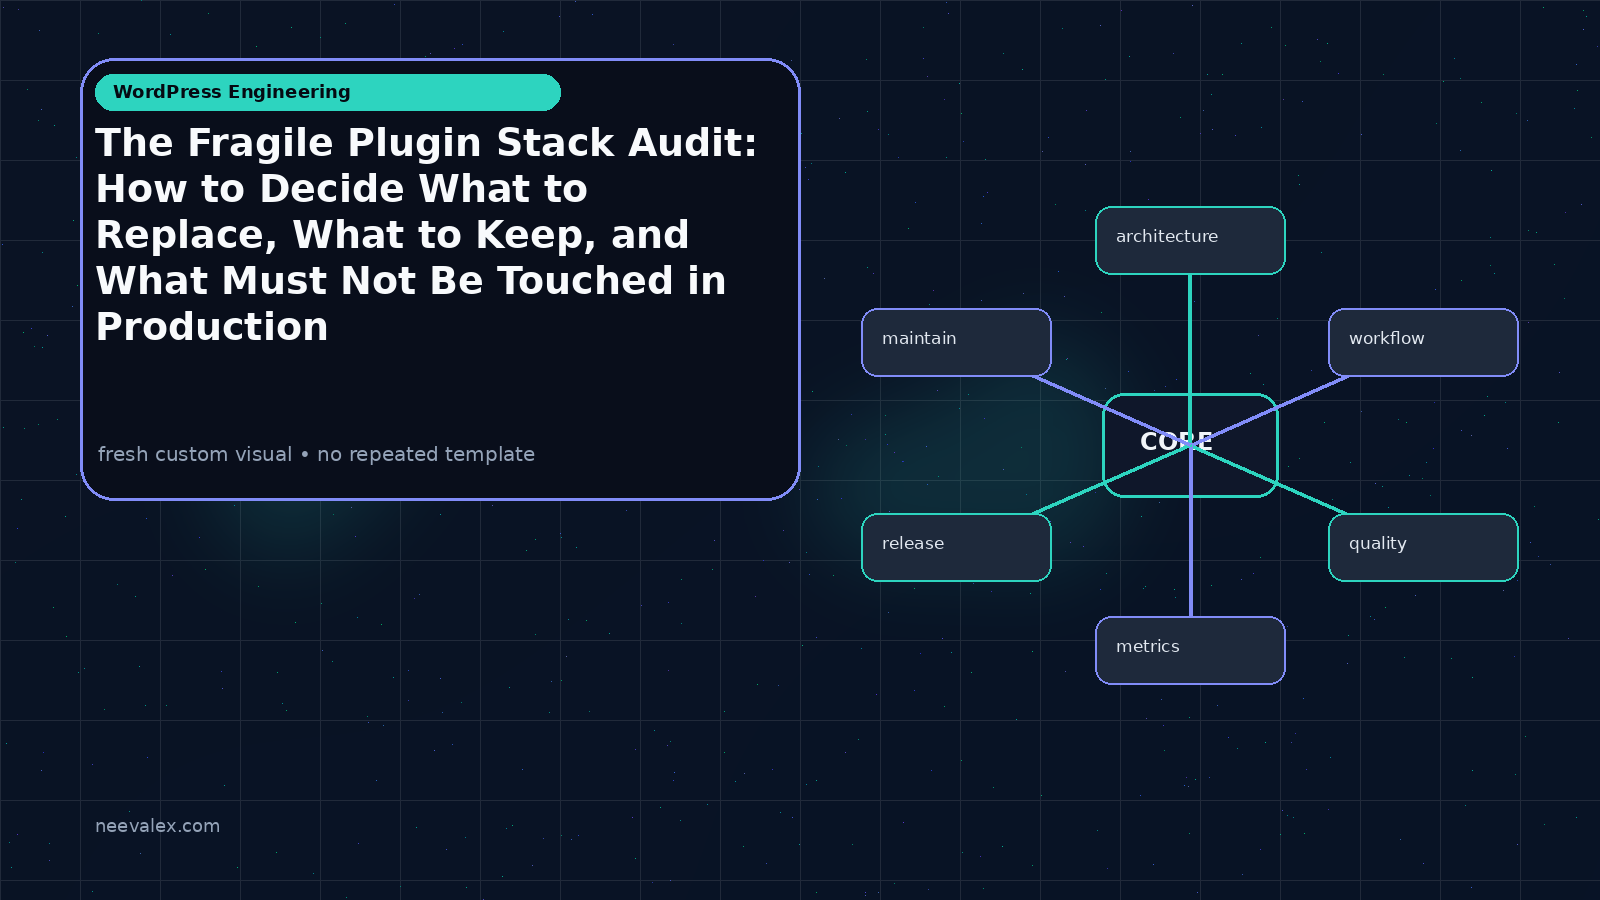Select the metrics node box

point(1190,650)
